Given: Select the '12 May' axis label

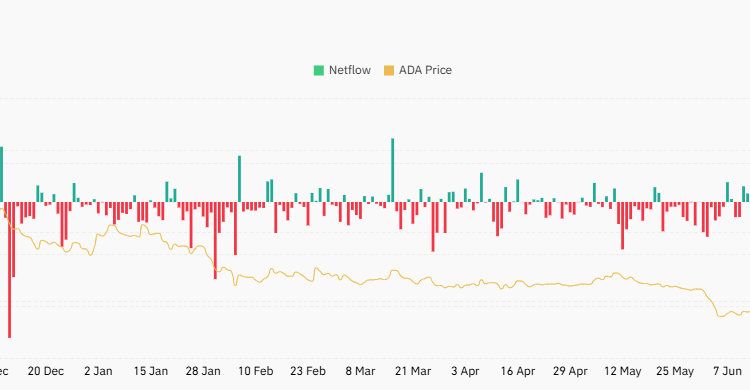Looking at the screenshot, I should [622, 371].
